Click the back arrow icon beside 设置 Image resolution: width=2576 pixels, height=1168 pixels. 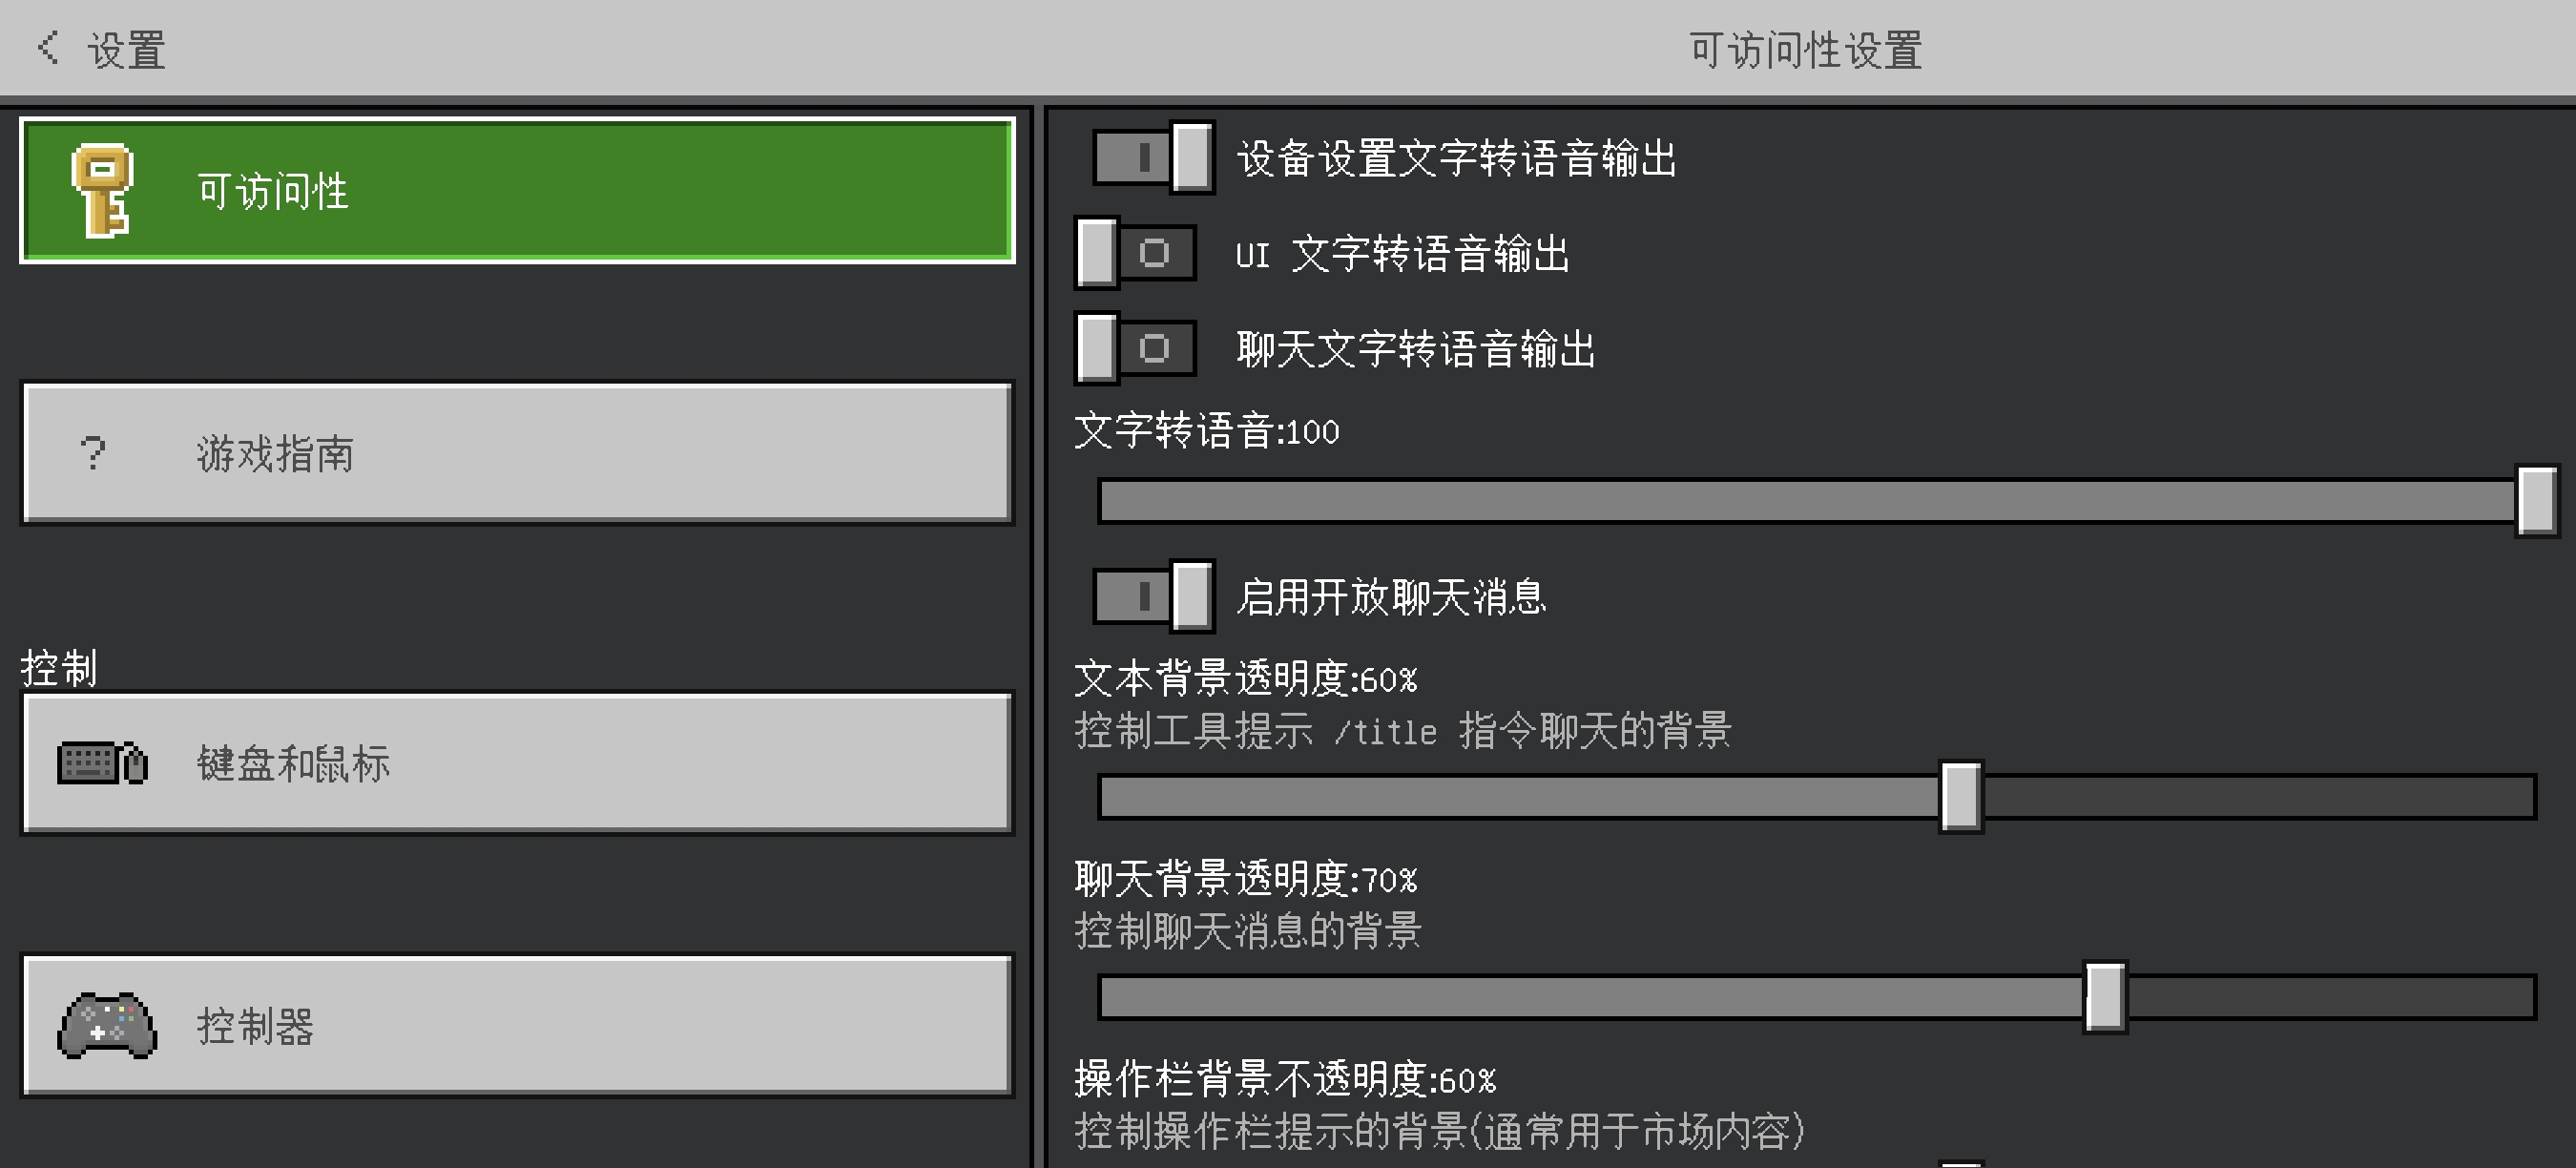[47, 48]
